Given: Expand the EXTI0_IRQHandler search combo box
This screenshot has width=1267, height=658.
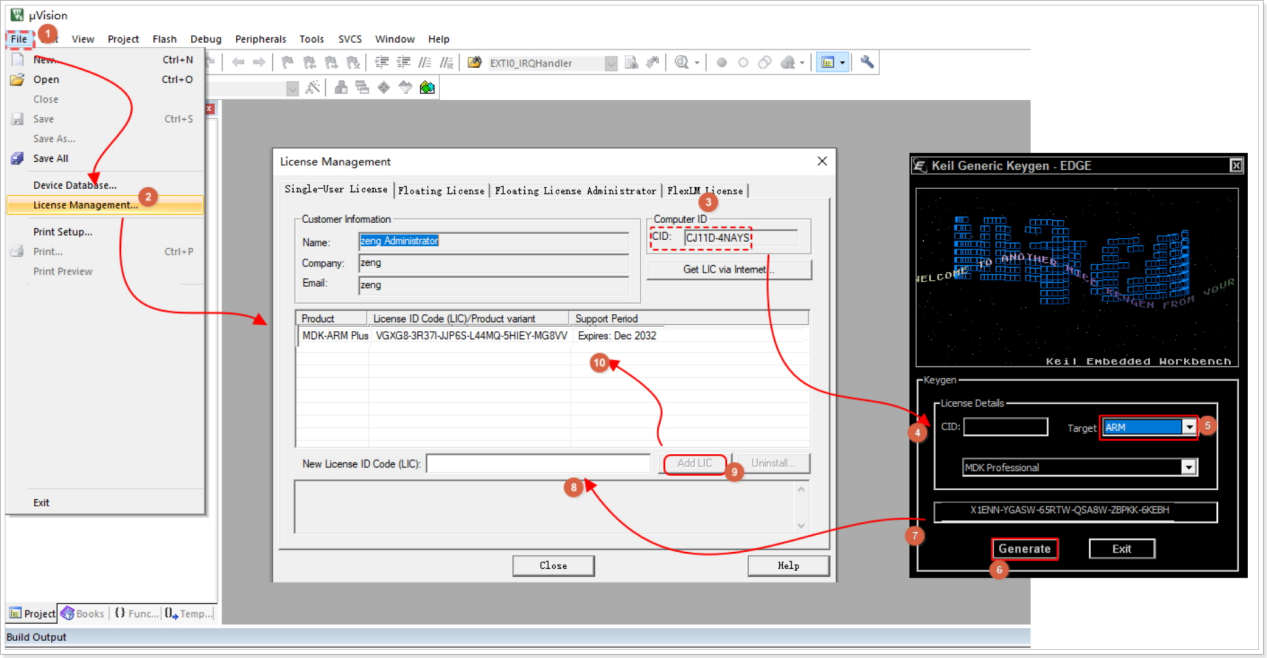Looking at the screenshot, I should tap(610, 63).
